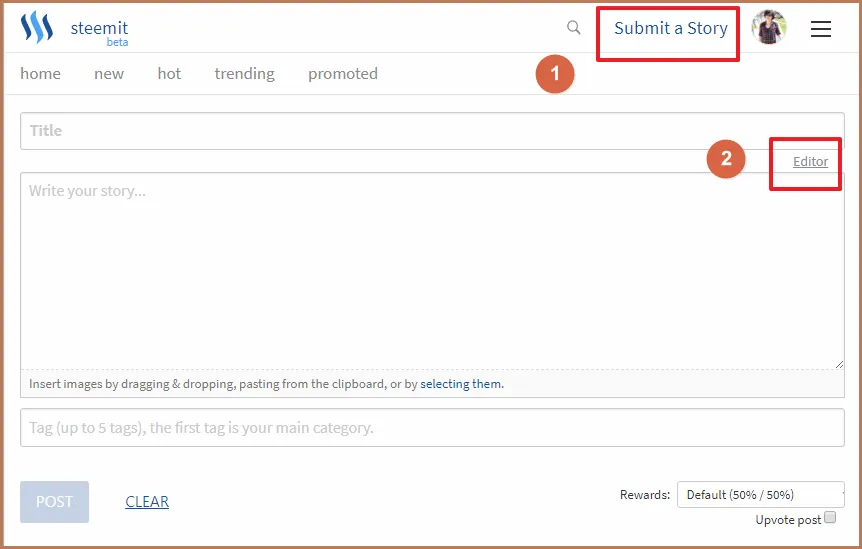Viewport: 862px width, 549px height.
Task: Open the promoted tab
Action: (343, 74)
